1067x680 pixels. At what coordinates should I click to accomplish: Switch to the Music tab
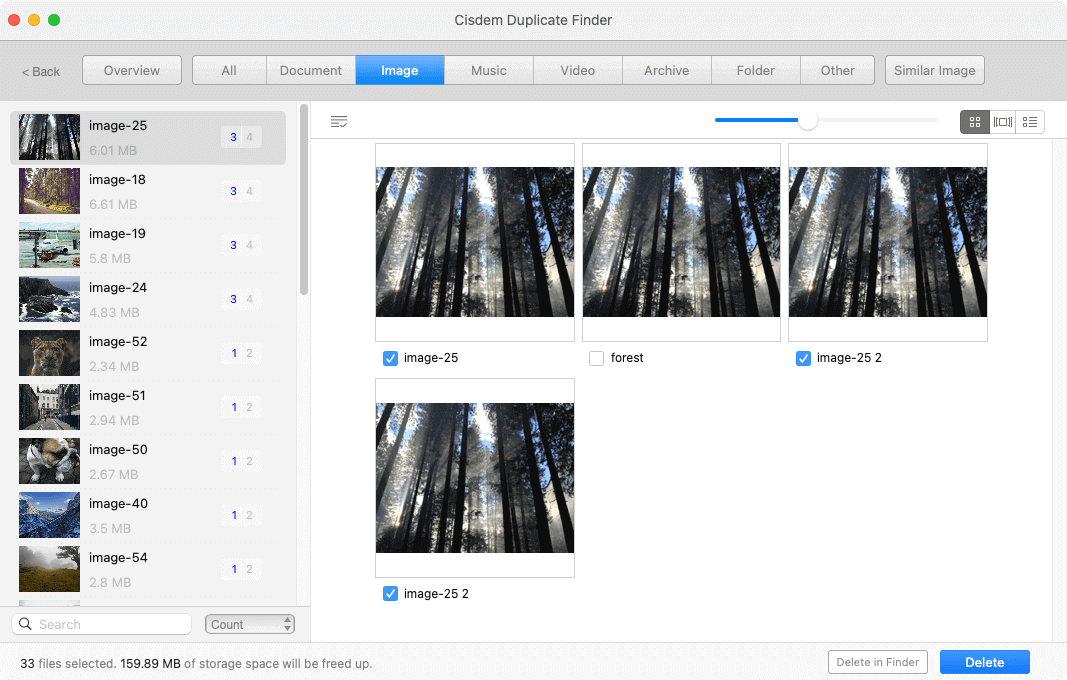pyautogui.click(x=488, y=70)
